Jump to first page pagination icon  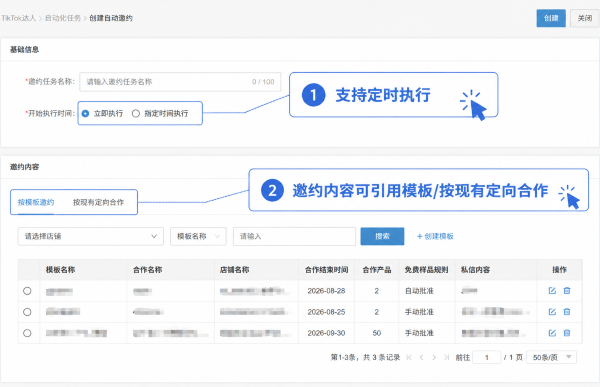click(x=409, y=358)
